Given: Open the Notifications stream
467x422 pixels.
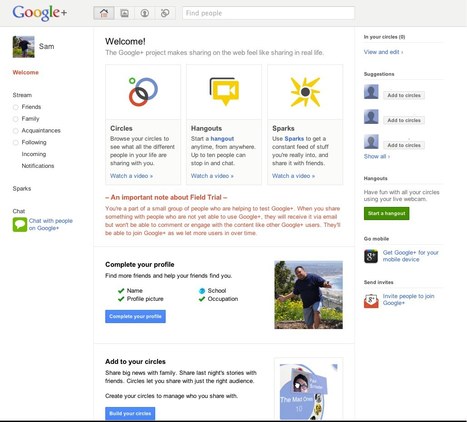Looking at the screenshot, I should (x=38, y=166).
